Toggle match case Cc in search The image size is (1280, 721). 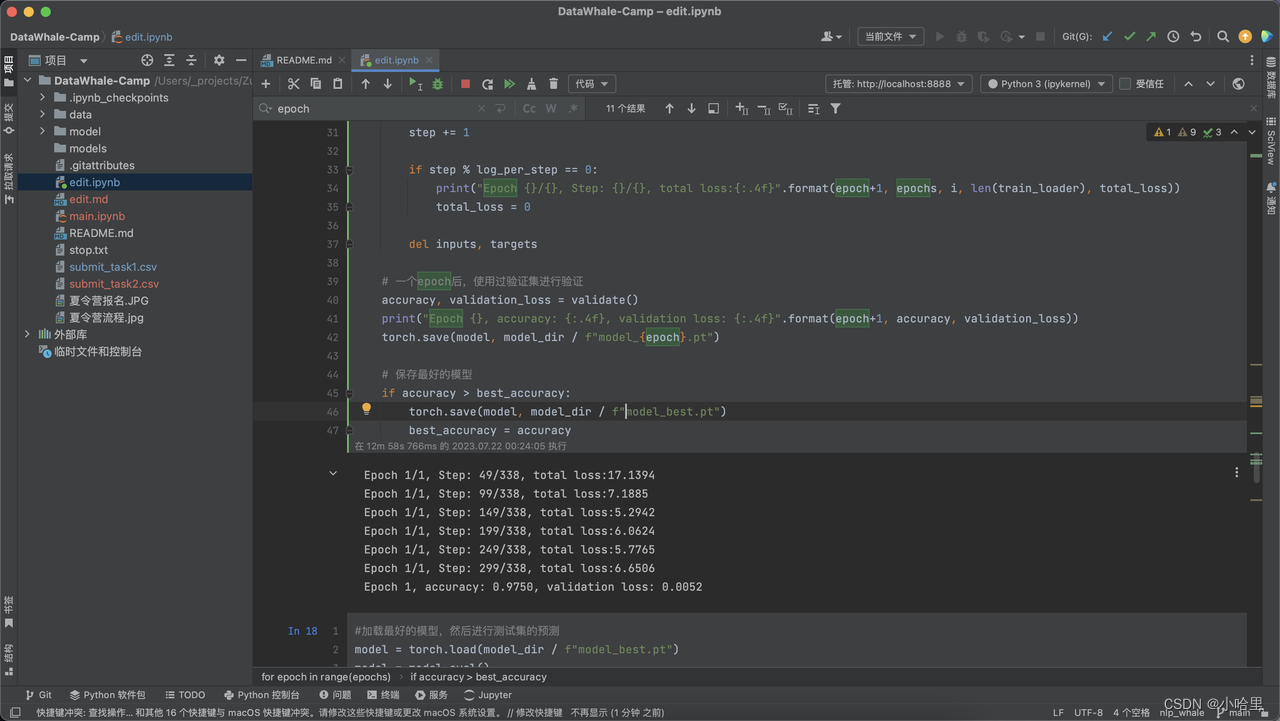(x=529, y=108)
